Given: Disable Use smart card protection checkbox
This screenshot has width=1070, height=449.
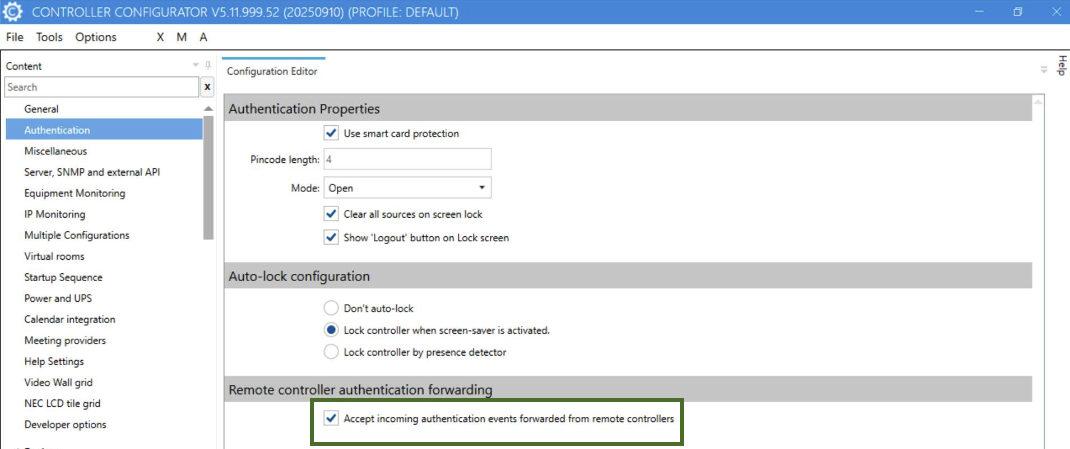Looking at the screenshot, I should [x=331, y=133].
